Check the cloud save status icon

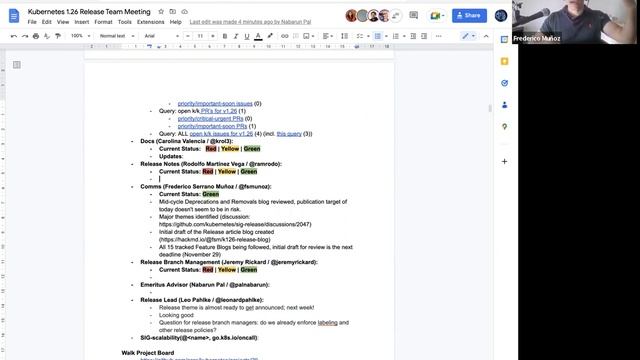(x=184, y=12)
